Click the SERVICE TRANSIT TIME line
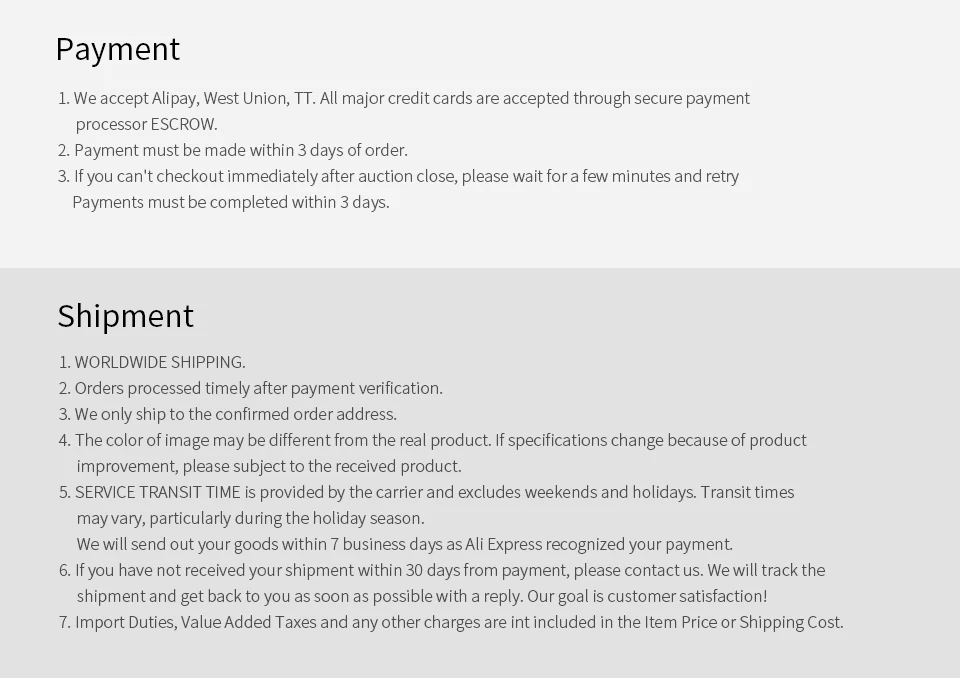The width and height of the screenshot is (960, 678). (427, 492)
